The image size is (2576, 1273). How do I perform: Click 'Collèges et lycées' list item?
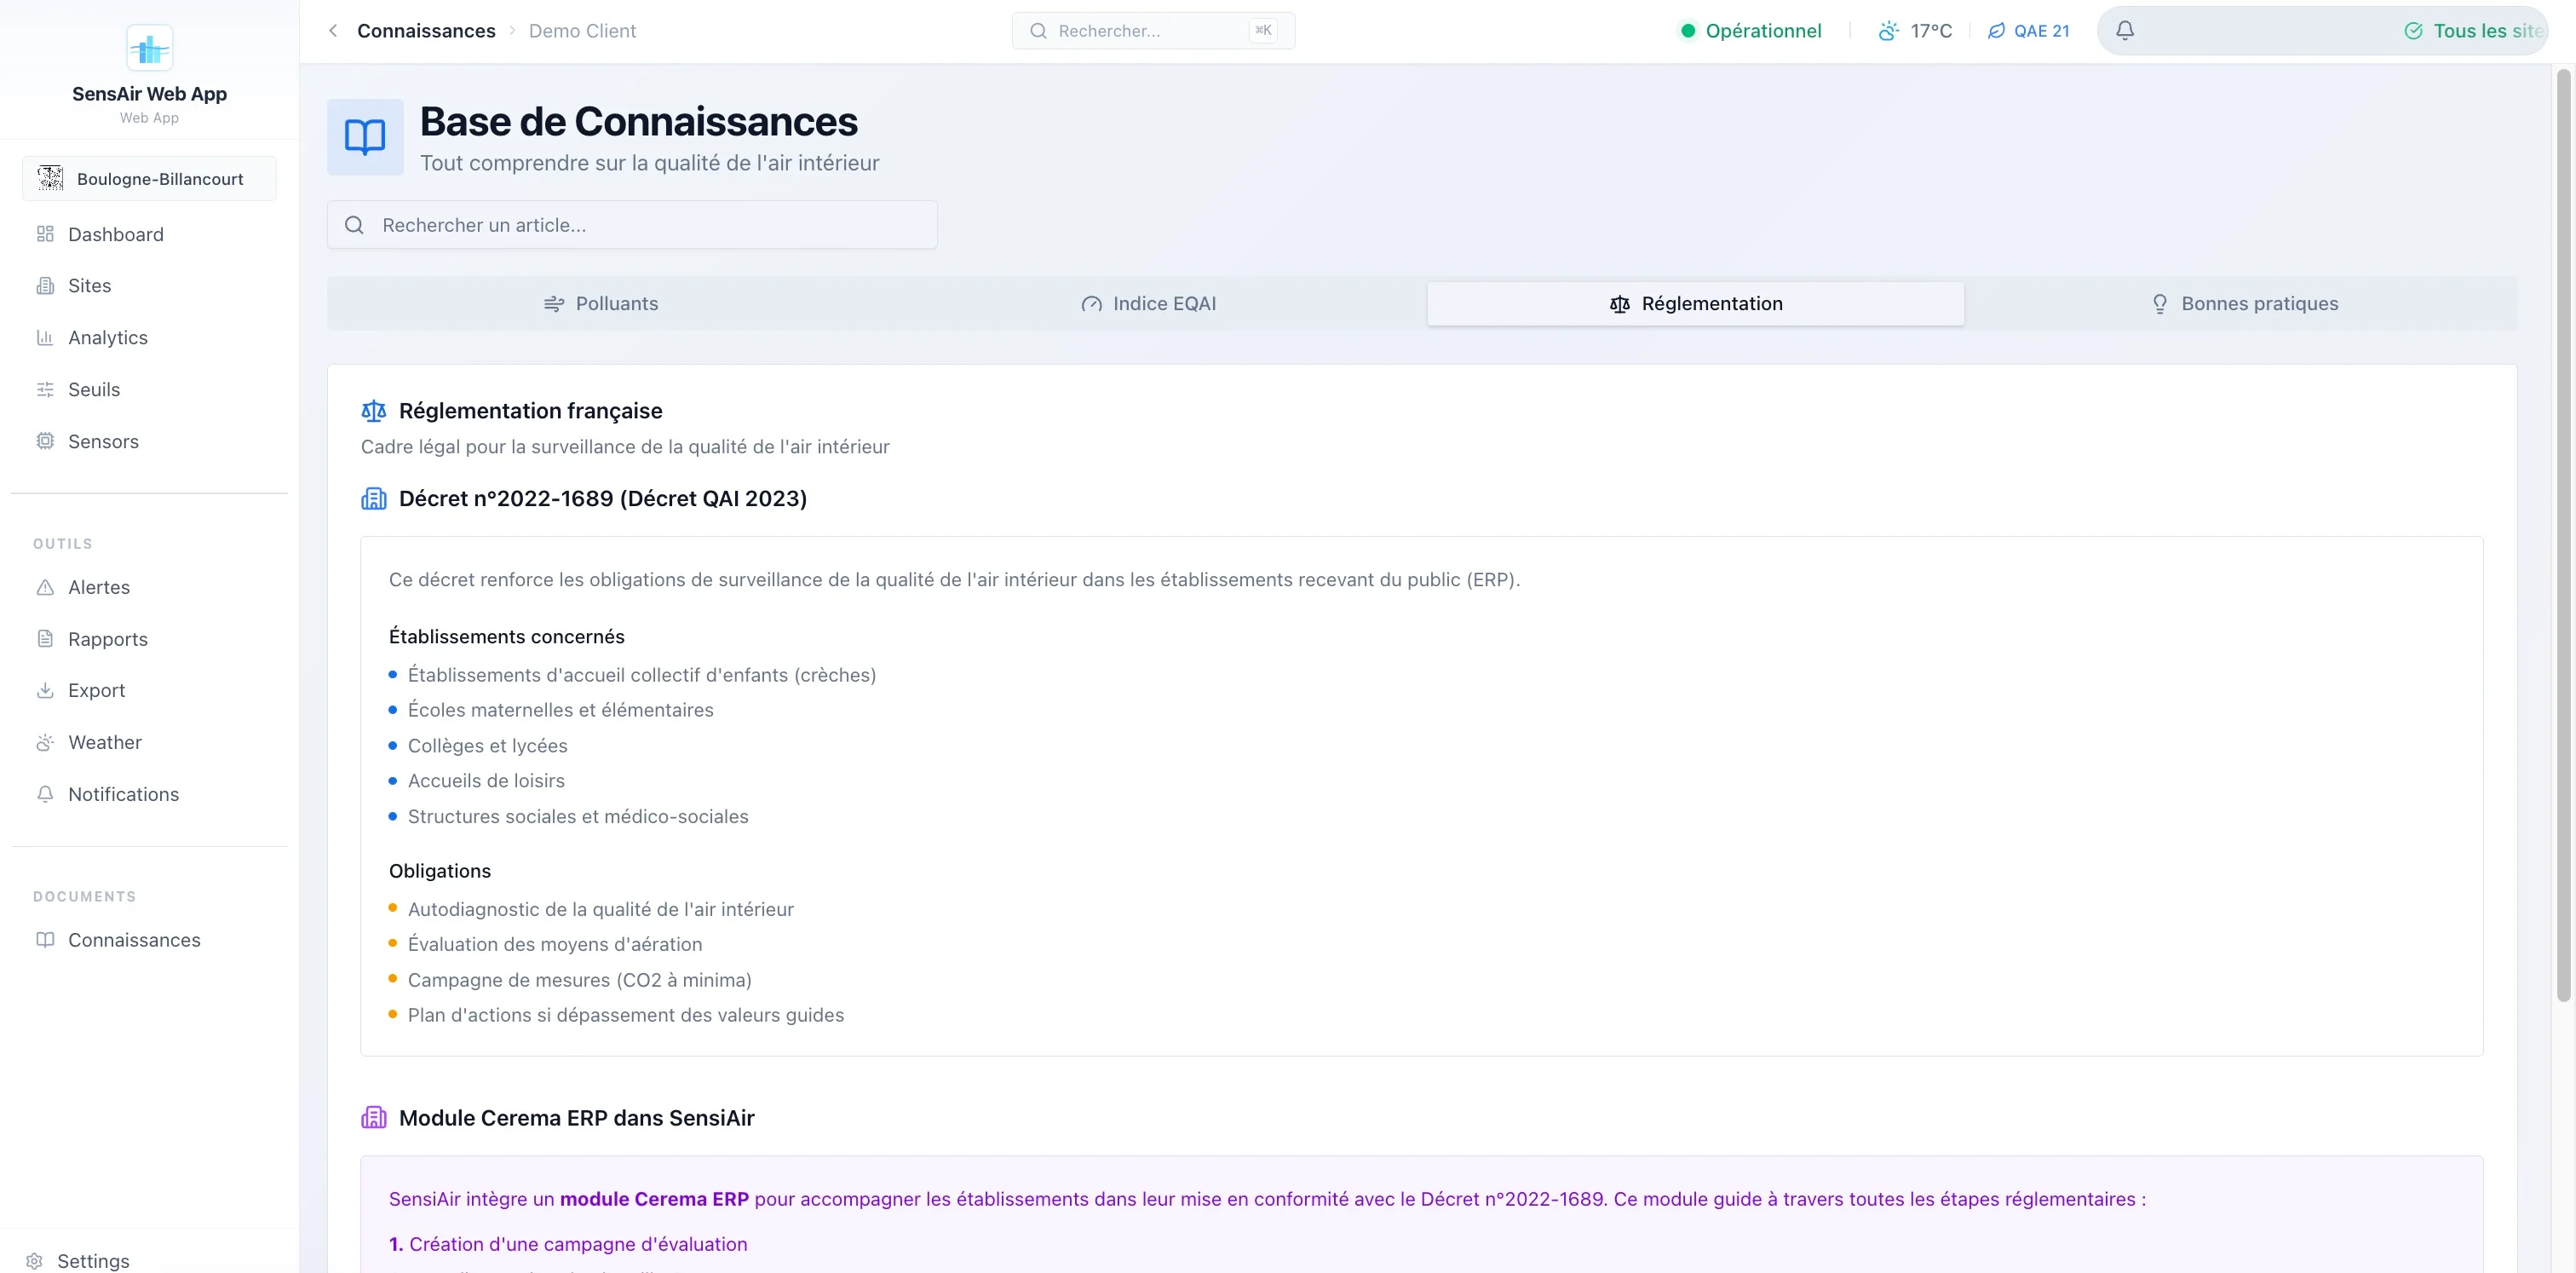tap(488, 746)
